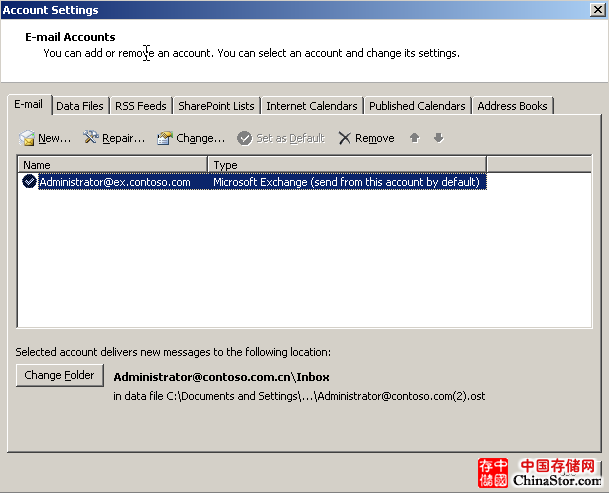Image resolution: width=609 pixels, height=493 pixels.
Task: Switch to the Published Calendars tab
Action: click(417, 106)
